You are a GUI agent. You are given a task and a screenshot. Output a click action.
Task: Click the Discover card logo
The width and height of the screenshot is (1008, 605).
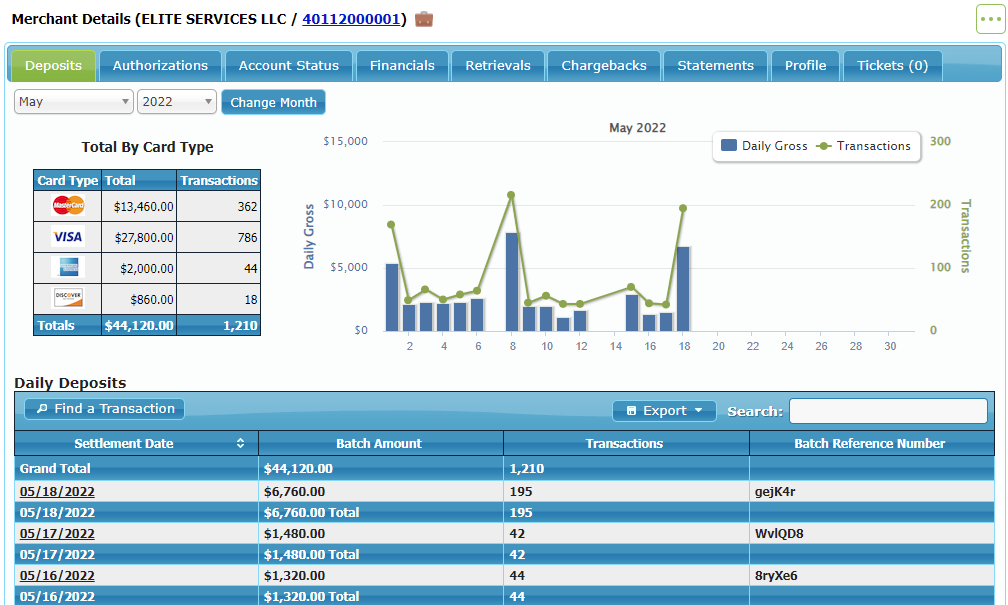[x=68, y=298]
